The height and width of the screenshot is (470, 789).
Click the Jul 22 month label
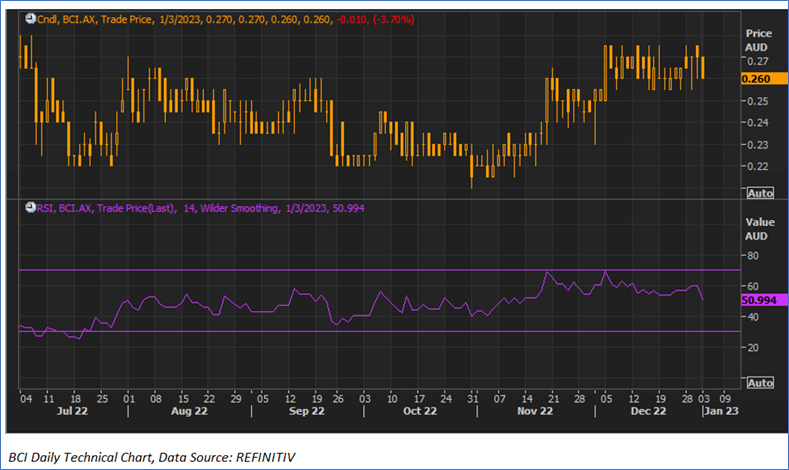click(x=72, y=411)
